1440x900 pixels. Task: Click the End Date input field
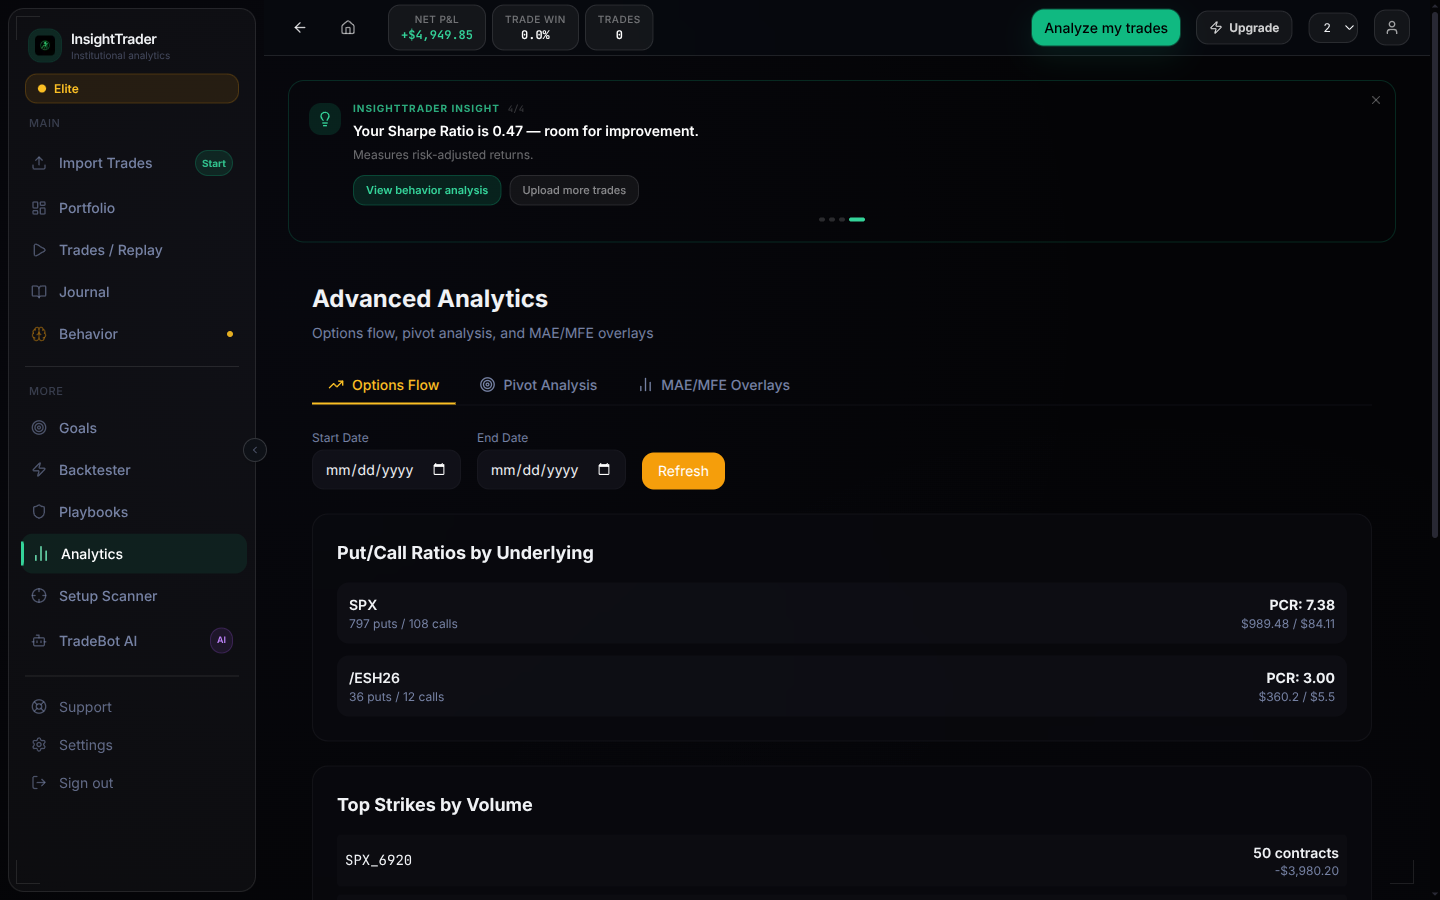click(540, 470)
